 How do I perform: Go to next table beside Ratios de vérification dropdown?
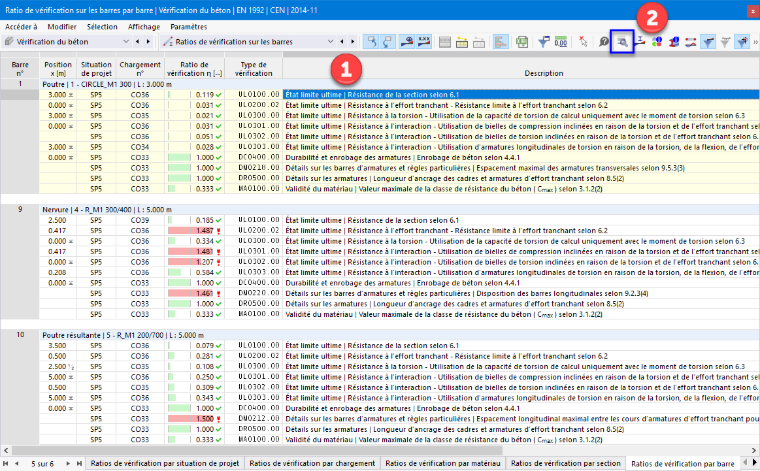(x=353, y=42)
